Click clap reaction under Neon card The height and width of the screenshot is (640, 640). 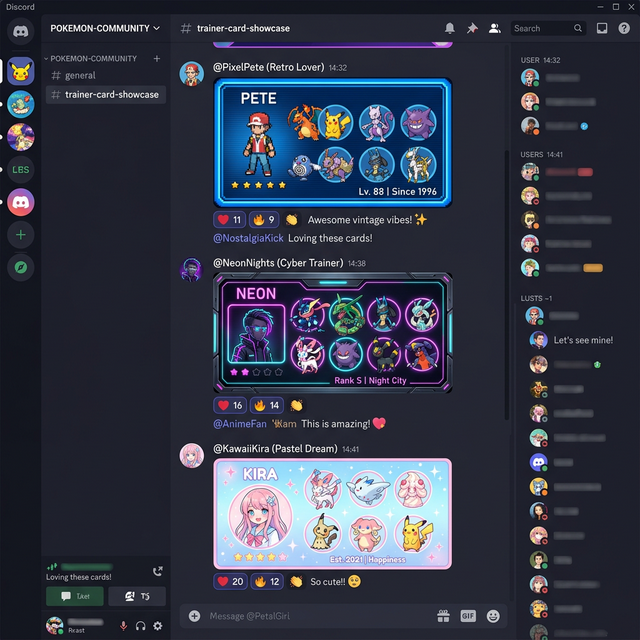pos(296,405)
